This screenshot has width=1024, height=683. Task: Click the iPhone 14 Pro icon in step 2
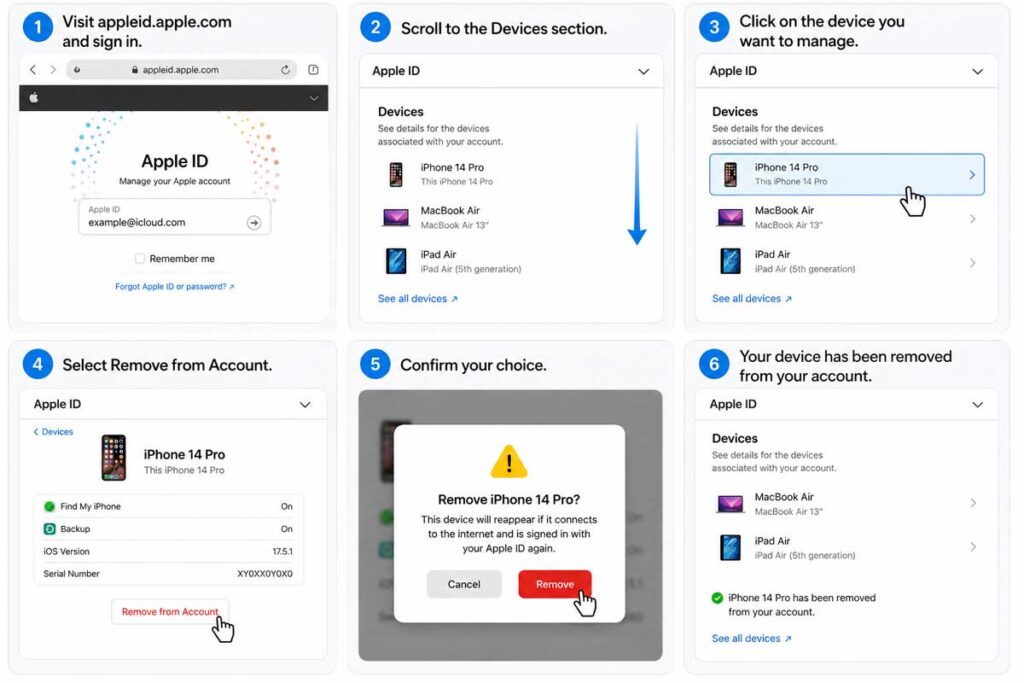pos(396,174)
